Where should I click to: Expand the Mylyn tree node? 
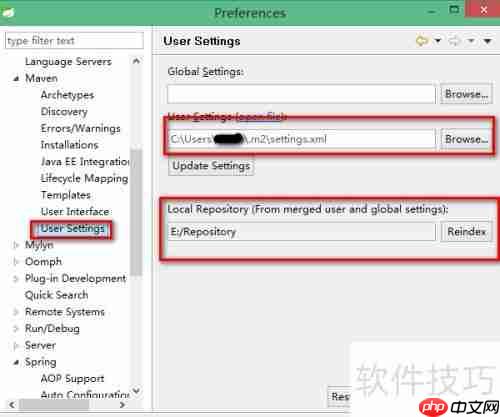coord(16,245)
